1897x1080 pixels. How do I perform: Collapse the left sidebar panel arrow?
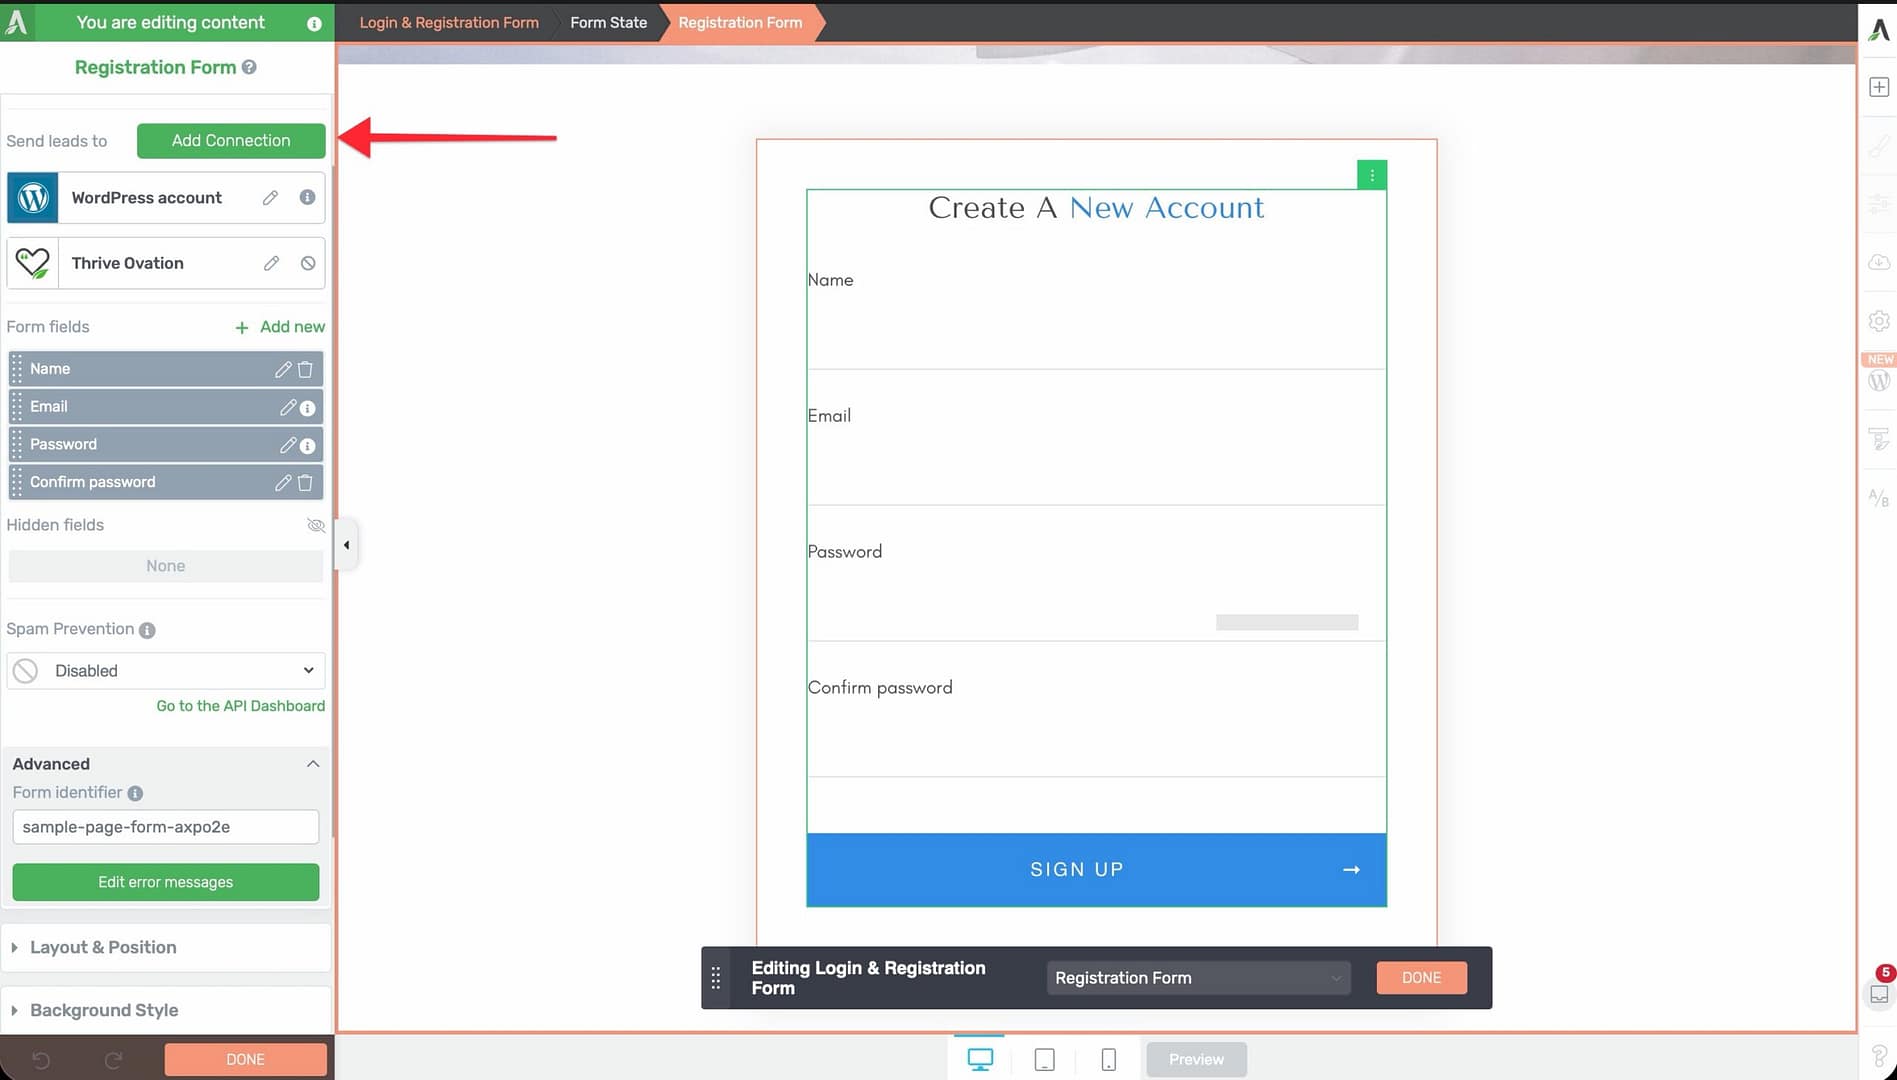tap(346, 545)
